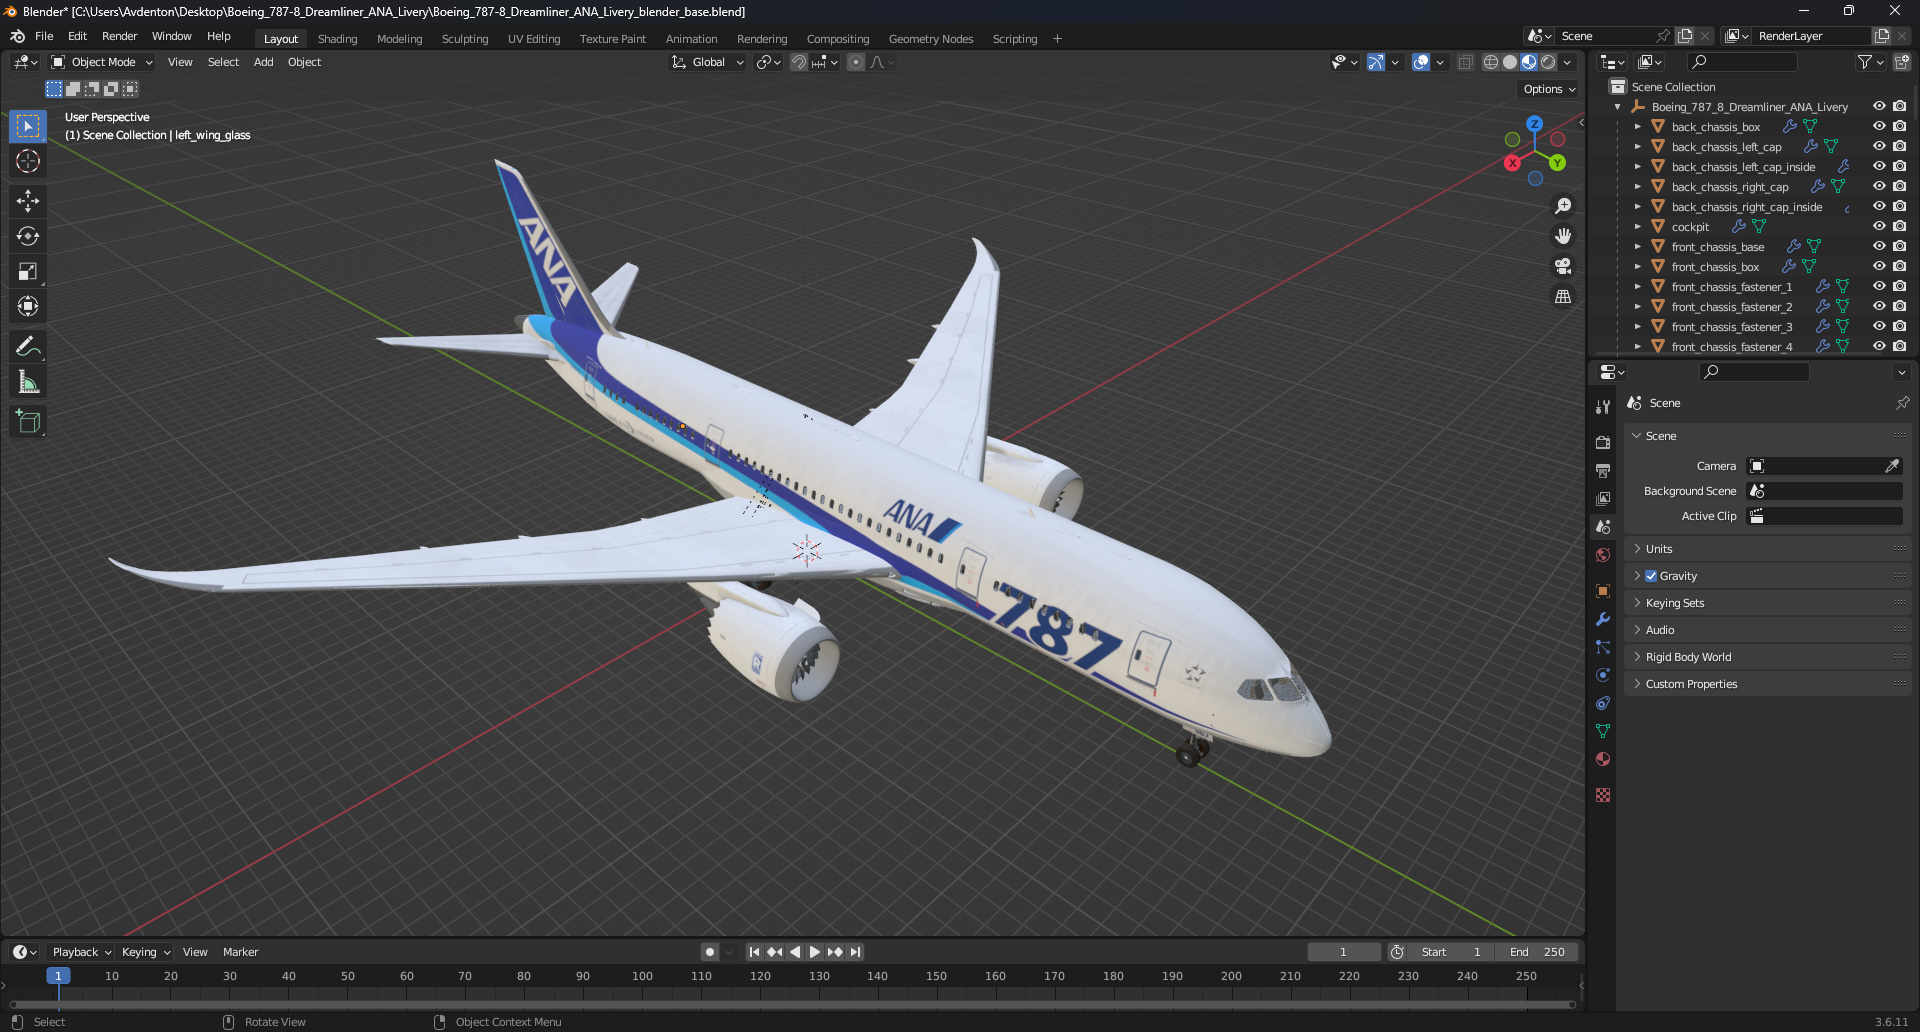1920x1032 pixels.
Task: Select the Cursor tool in the viewport toolbar
Action: (x=28, y=161)
